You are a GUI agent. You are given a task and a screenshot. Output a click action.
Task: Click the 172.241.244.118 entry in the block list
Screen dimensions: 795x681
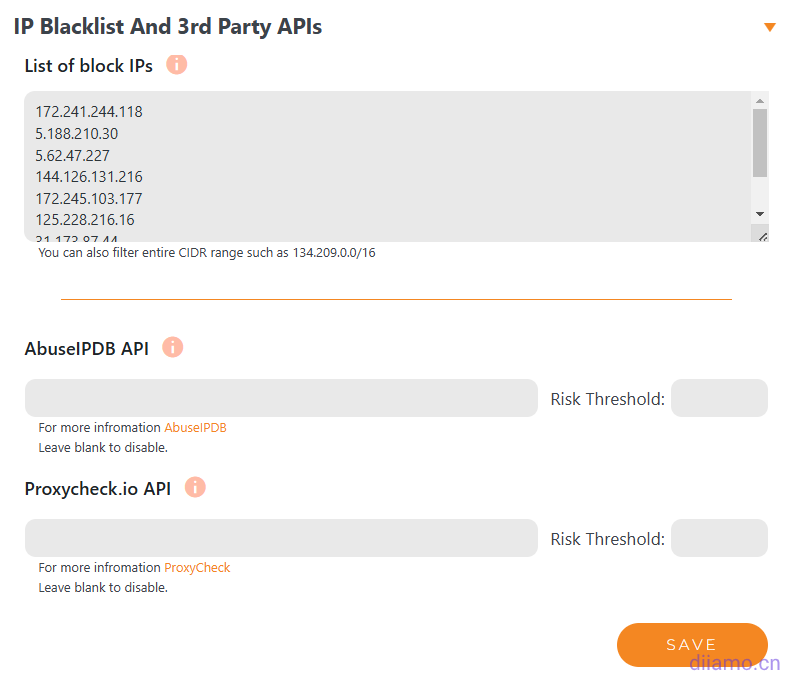point(89,112)
